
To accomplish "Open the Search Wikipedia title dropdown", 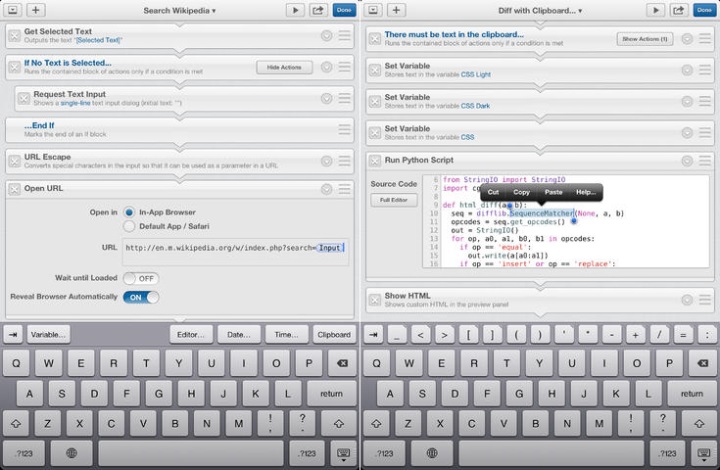I will click(x=180, y=10).
